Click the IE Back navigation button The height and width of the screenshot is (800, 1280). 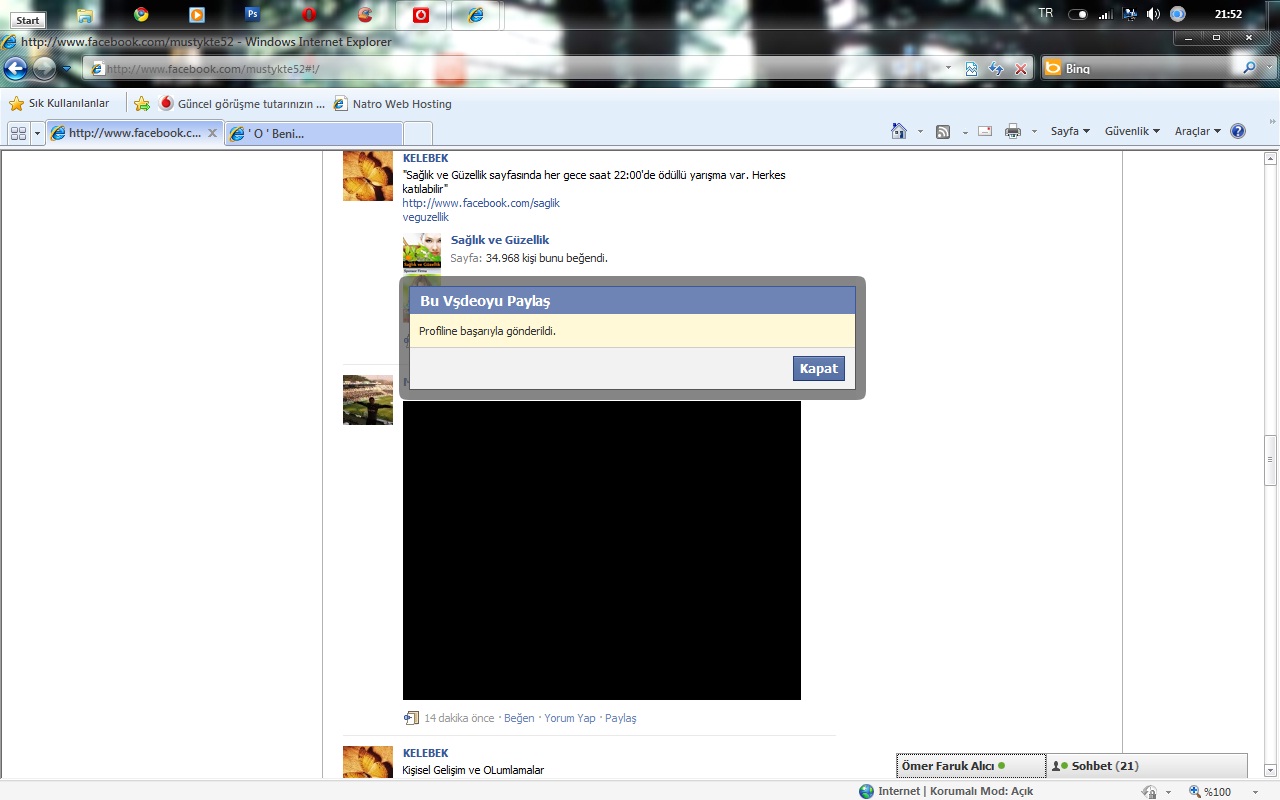15,68
